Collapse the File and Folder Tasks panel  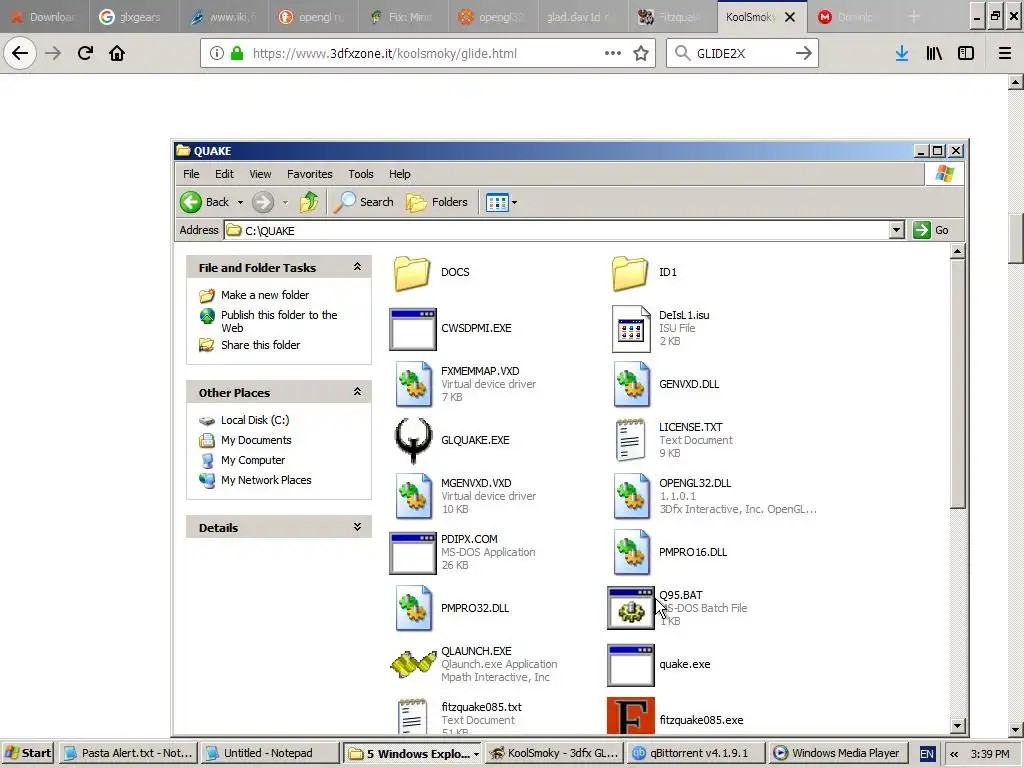[x=357, y=266]
